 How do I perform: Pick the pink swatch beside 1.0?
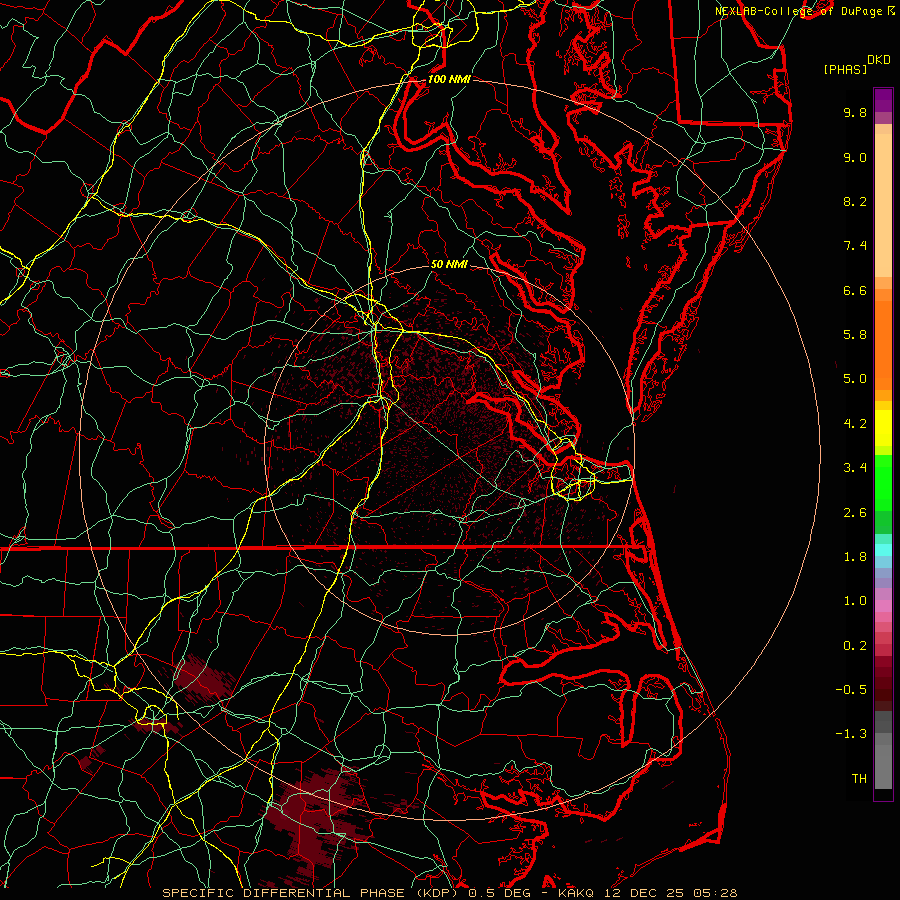tap(883, 606)
